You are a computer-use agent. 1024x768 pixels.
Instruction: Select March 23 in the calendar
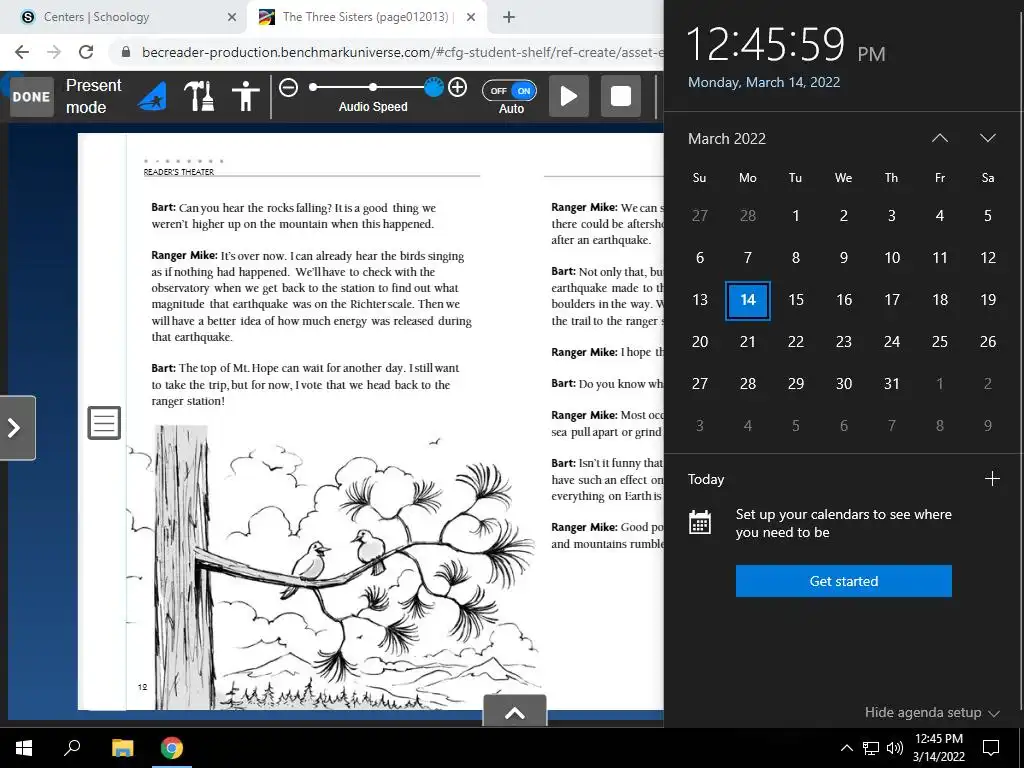[844, 342]
